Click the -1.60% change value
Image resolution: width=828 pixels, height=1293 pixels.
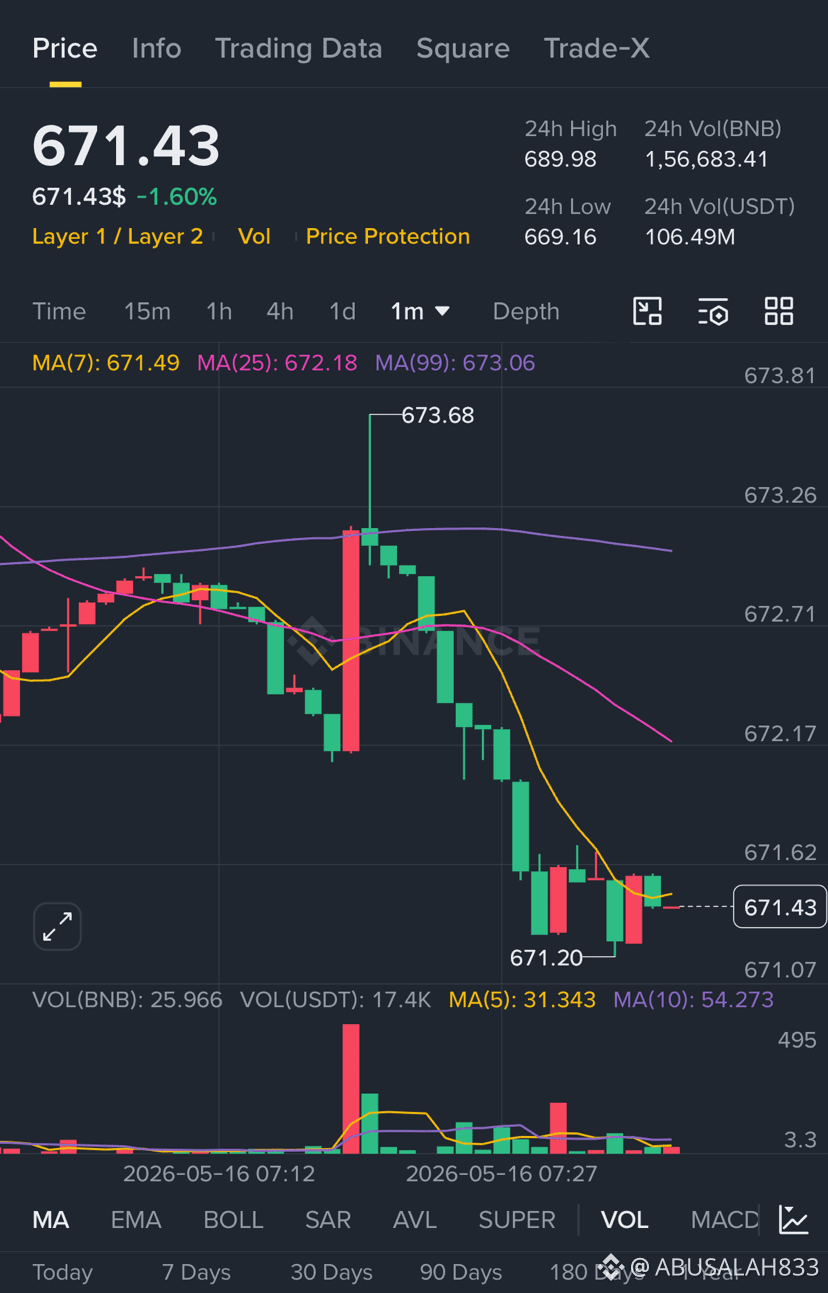tap(177, 197)
